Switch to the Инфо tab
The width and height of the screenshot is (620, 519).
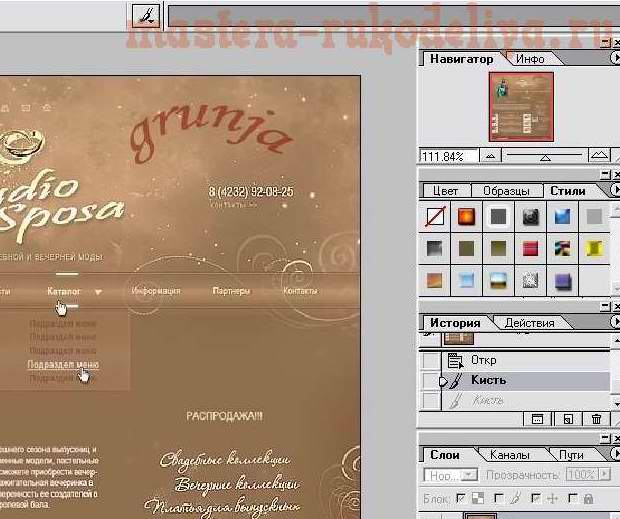click(530, 59)
